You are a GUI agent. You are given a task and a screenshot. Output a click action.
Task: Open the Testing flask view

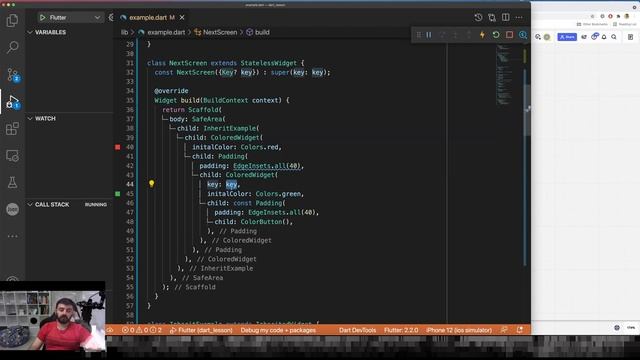tap(12, 182)
